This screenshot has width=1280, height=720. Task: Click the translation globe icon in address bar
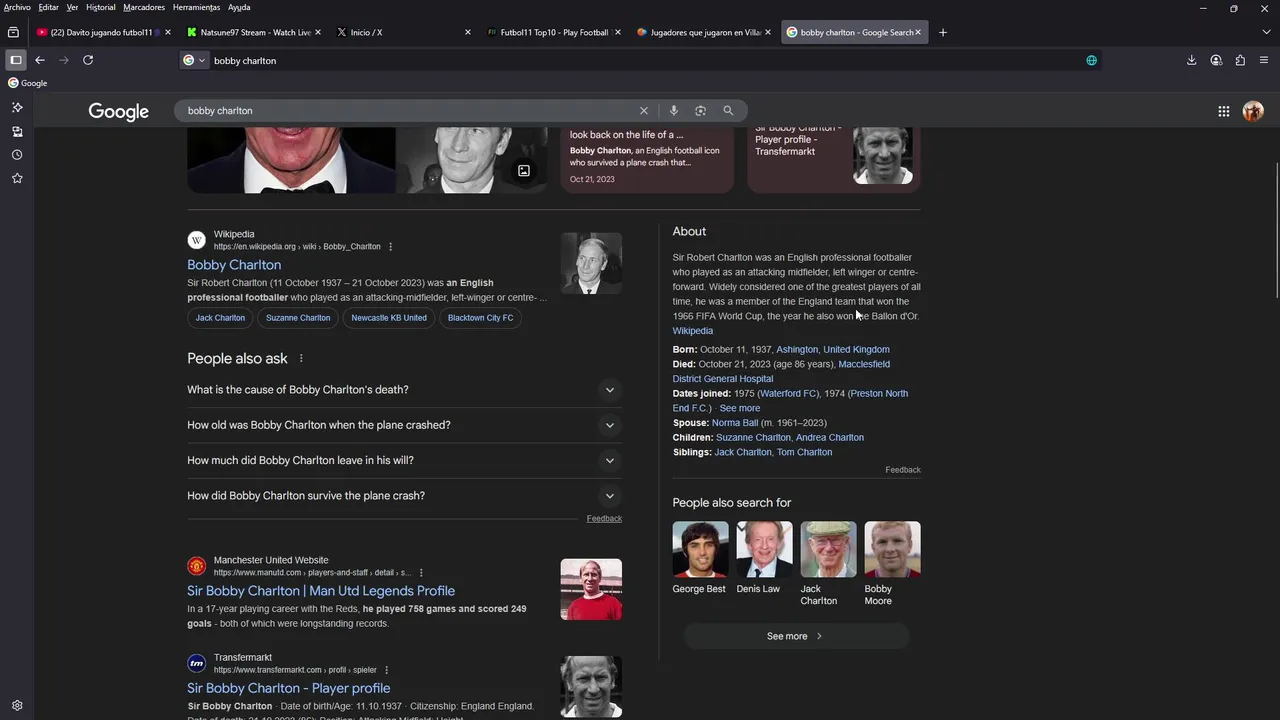point(1092,60)
